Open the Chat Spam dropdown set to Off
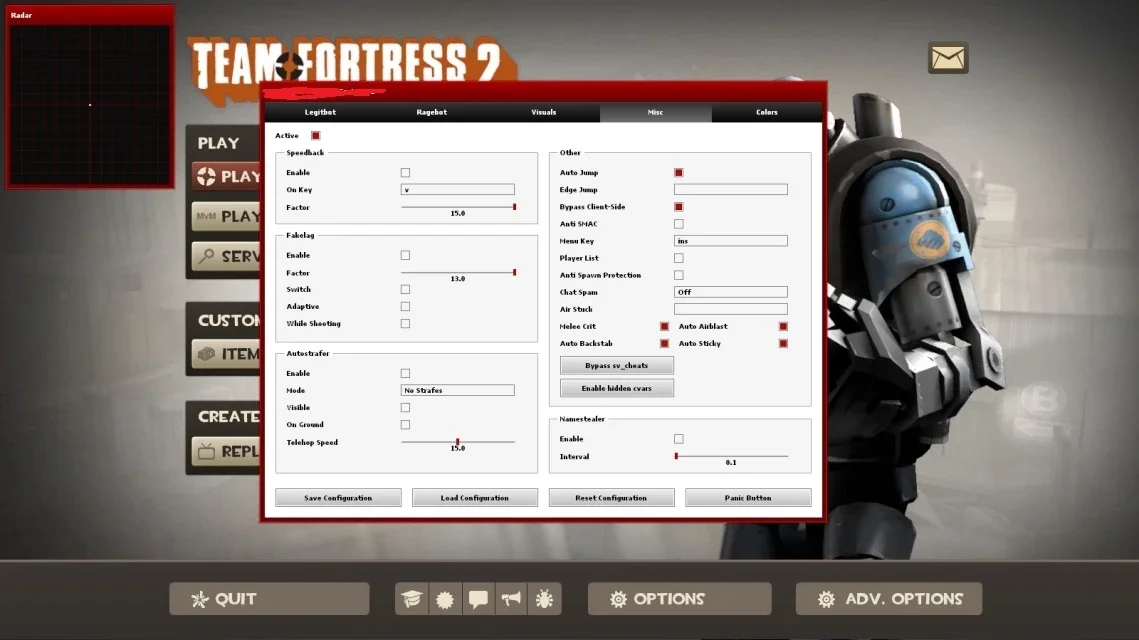Viewport: 1139px width, 640px height. point(731,292)
